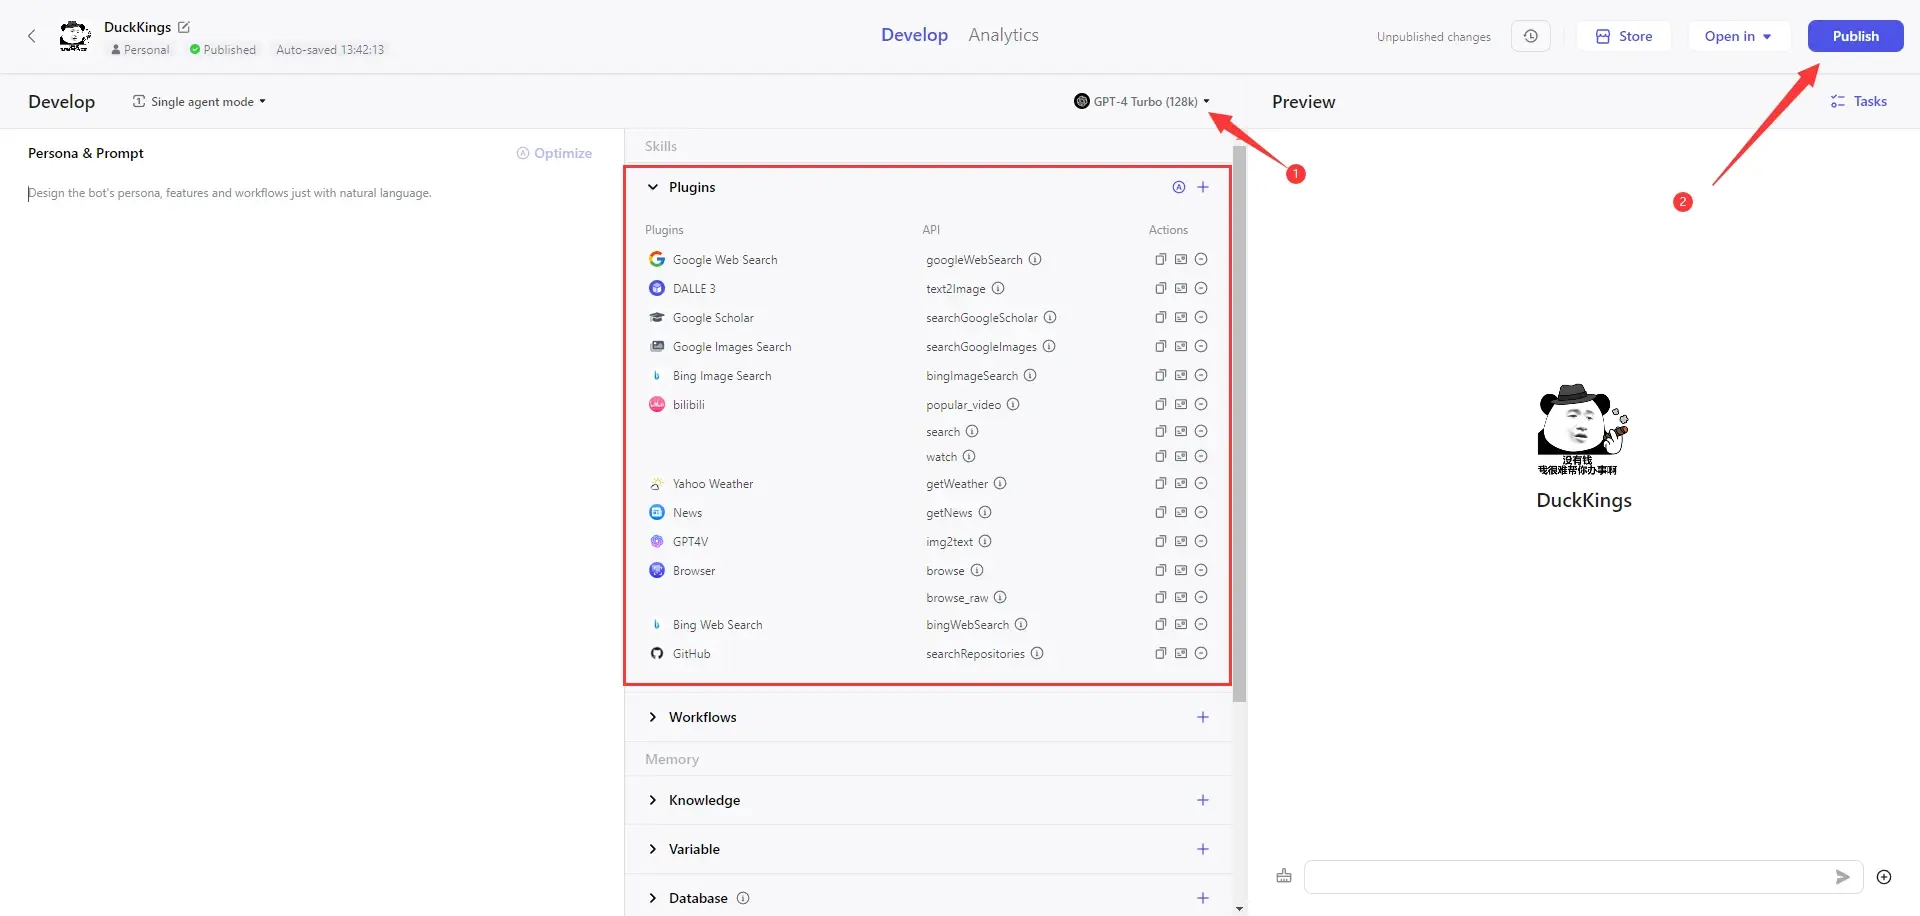Edit parameters for bingImageSearch API
Viewport: 1920px width, 916px height.
[1181, 375]
